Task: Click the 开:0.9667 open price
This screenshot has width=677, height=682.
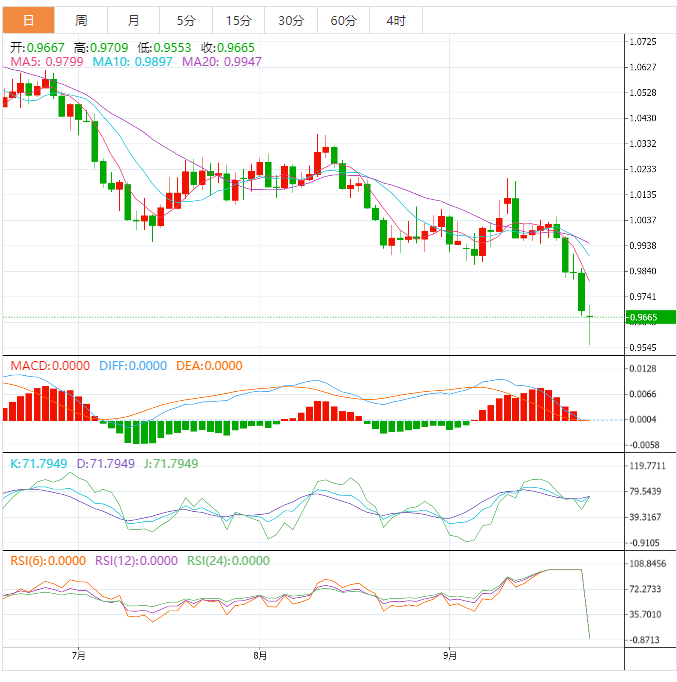Action: click(37, 47)
